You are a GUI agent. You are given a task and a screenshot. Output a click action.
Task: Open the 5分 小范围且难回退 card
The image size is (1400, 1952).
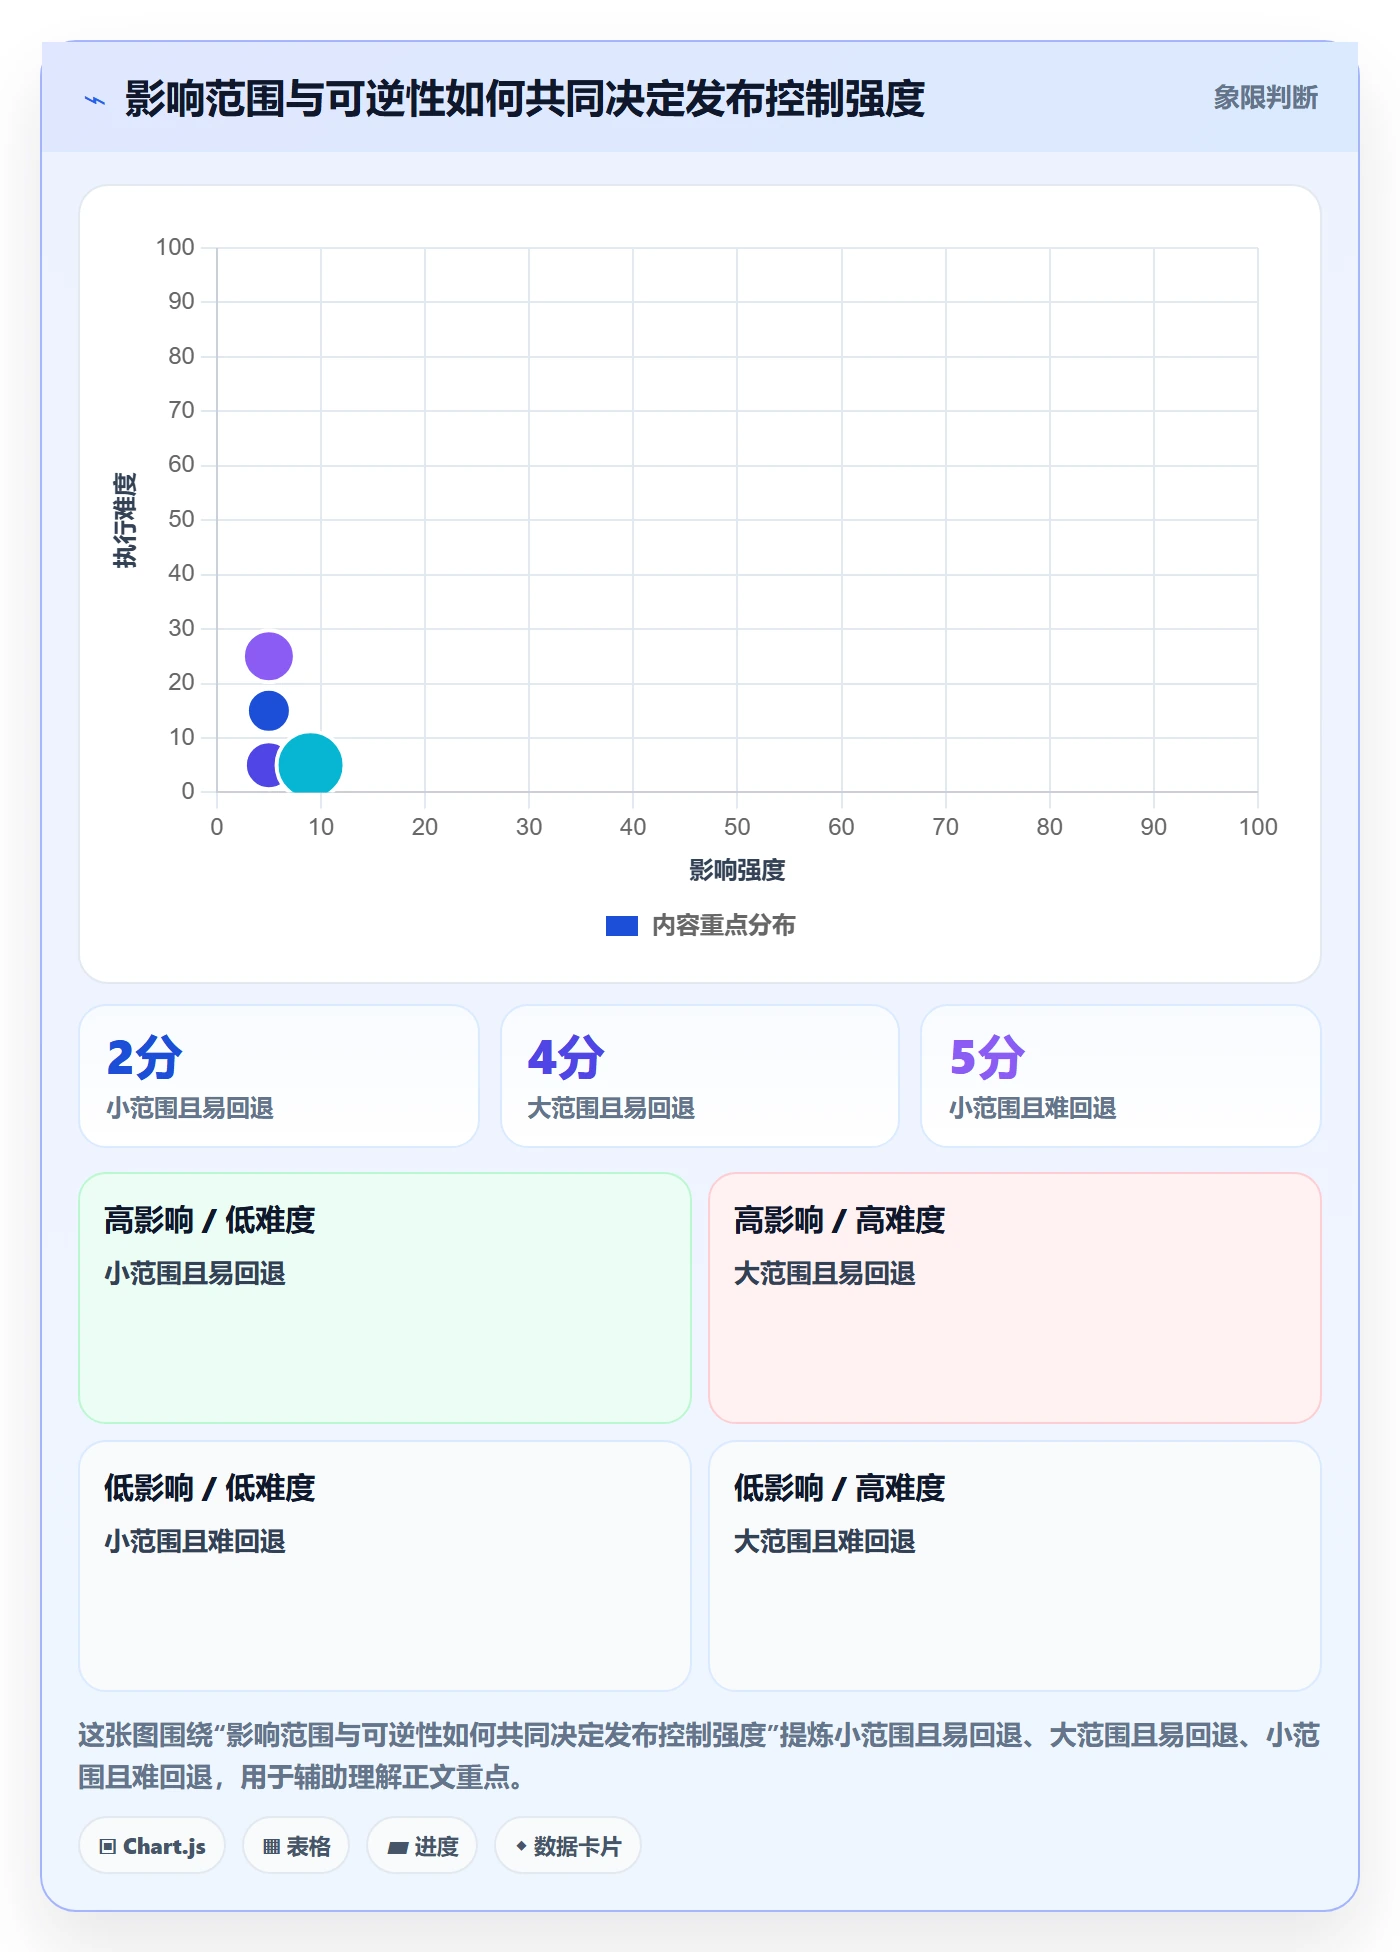pyautogui.click(x=1121, y=1076)
